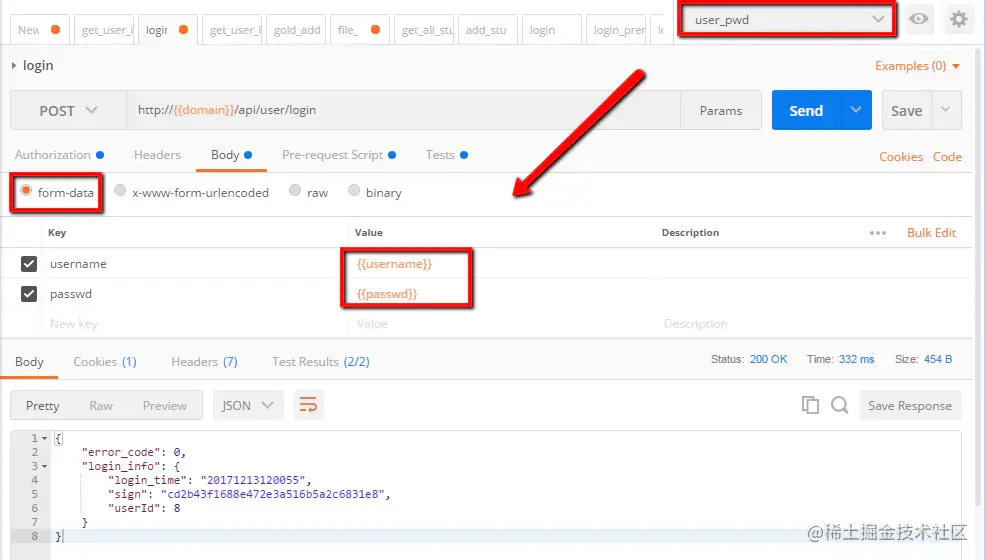Open the Save button dropdown arrow

pyautogui.click(x=946, y=110)
